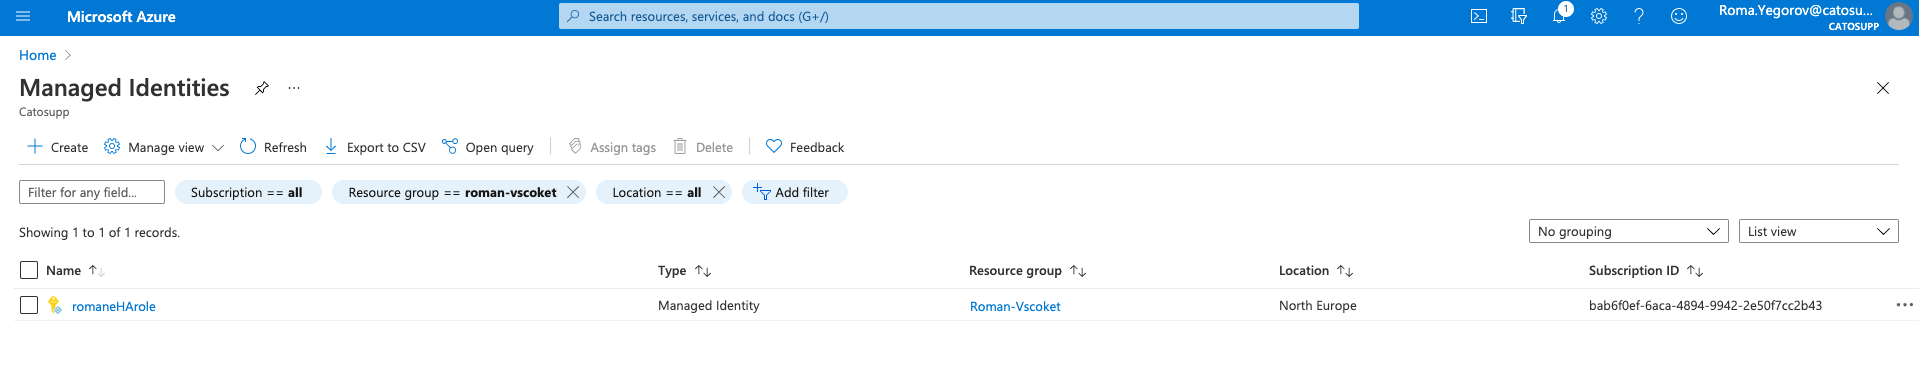1919x368 pixels.
Task: Show notifications via the bell icon
Action: [x=1559, y=16]
